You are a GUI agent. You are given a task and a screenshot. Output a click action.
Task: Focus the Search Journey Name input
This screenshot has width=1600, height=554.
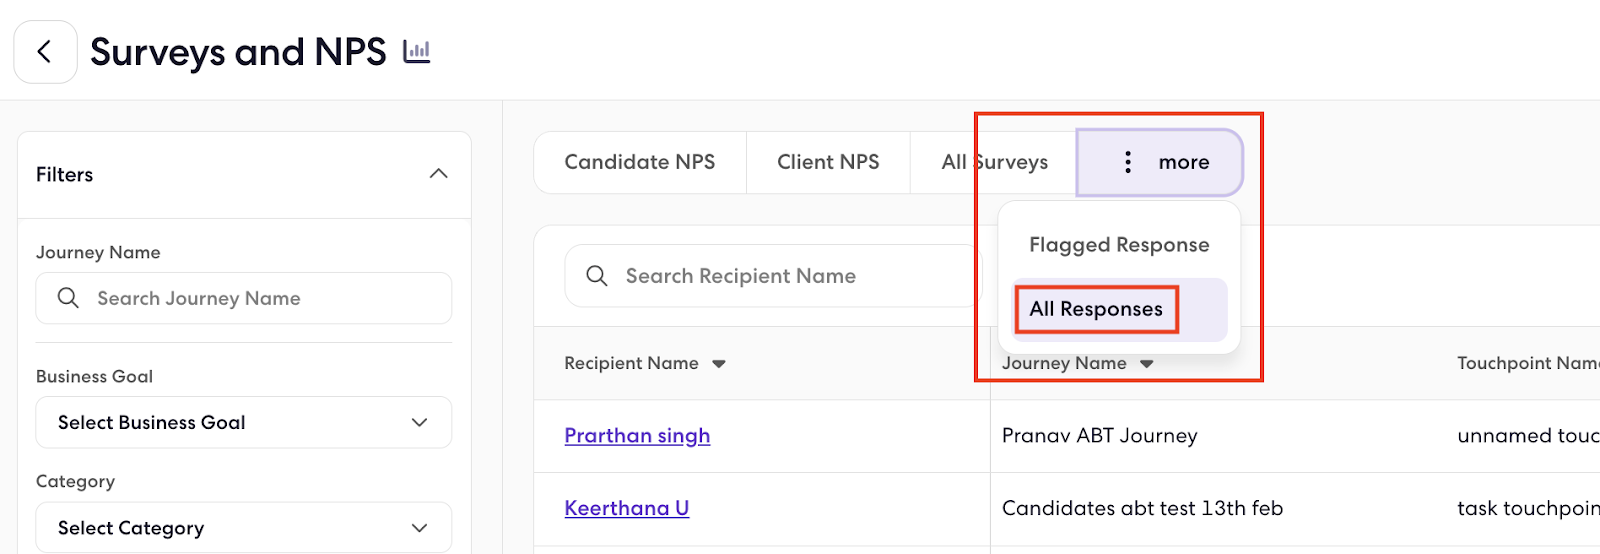tap(244, 298)
